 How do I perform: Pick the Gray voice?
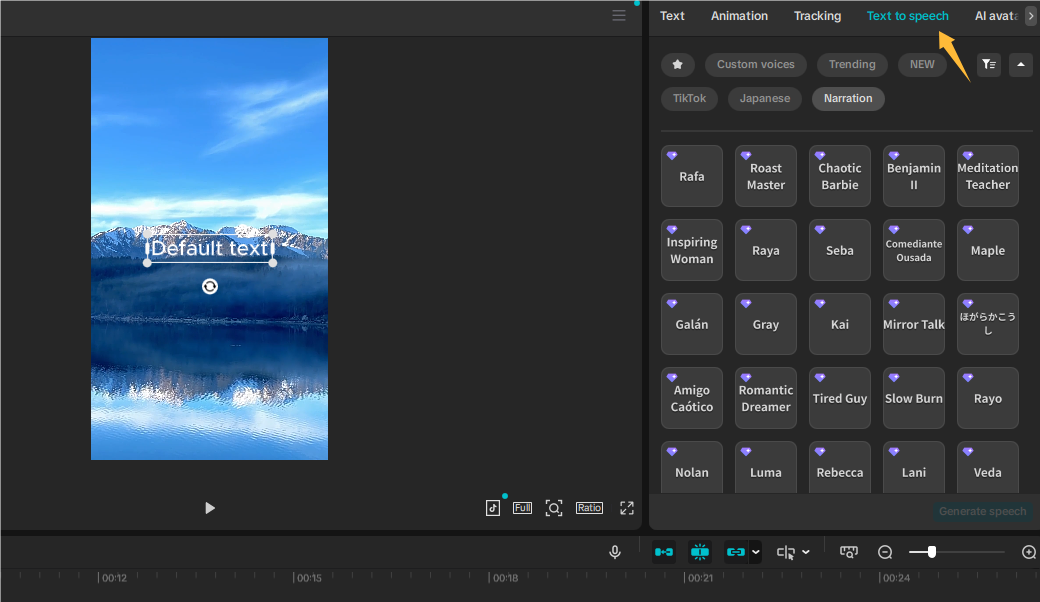click(766, 324)
